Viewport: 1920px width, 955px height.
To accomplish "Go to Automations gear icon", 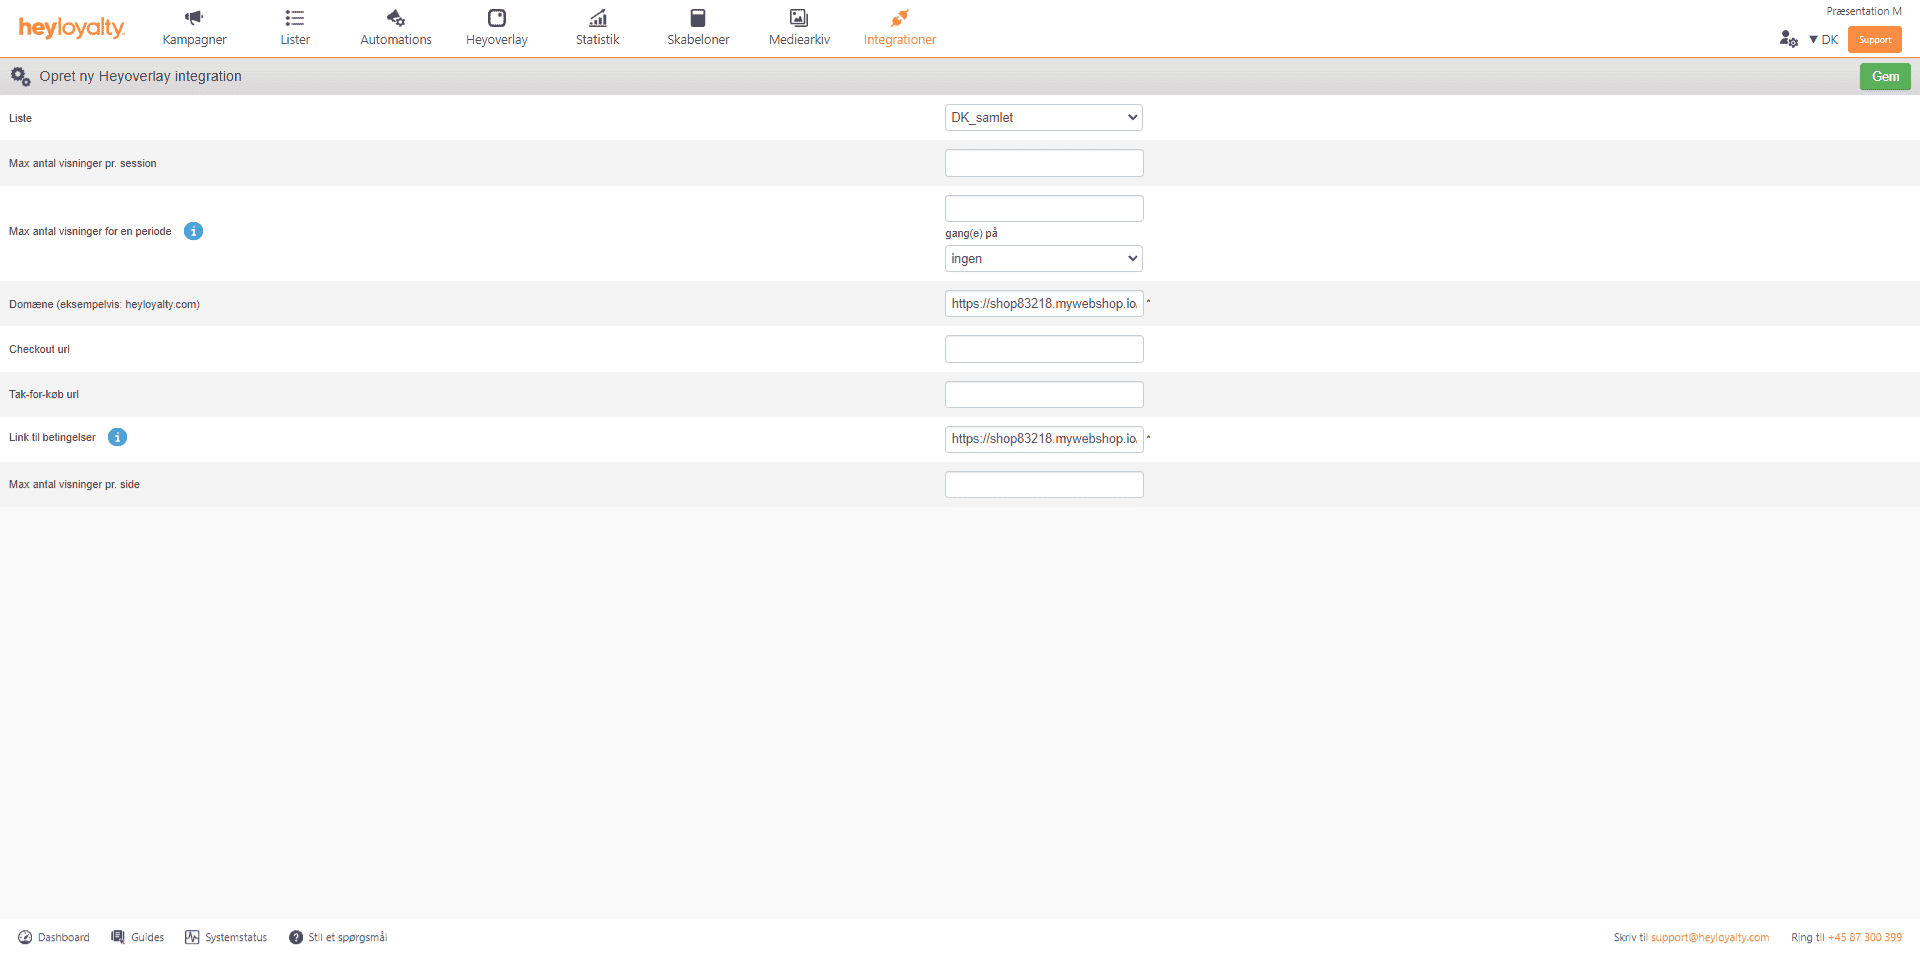I will [x=396, y=18].
